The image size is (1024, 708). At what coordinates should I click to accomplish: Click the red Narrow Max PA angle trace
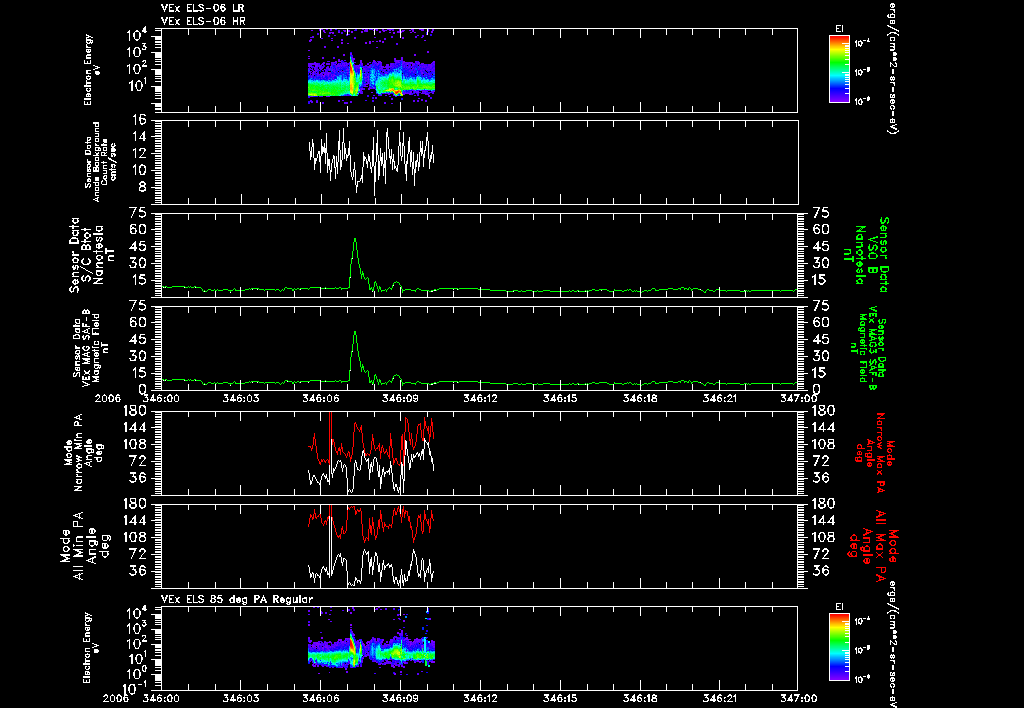[x=371, y=441]
